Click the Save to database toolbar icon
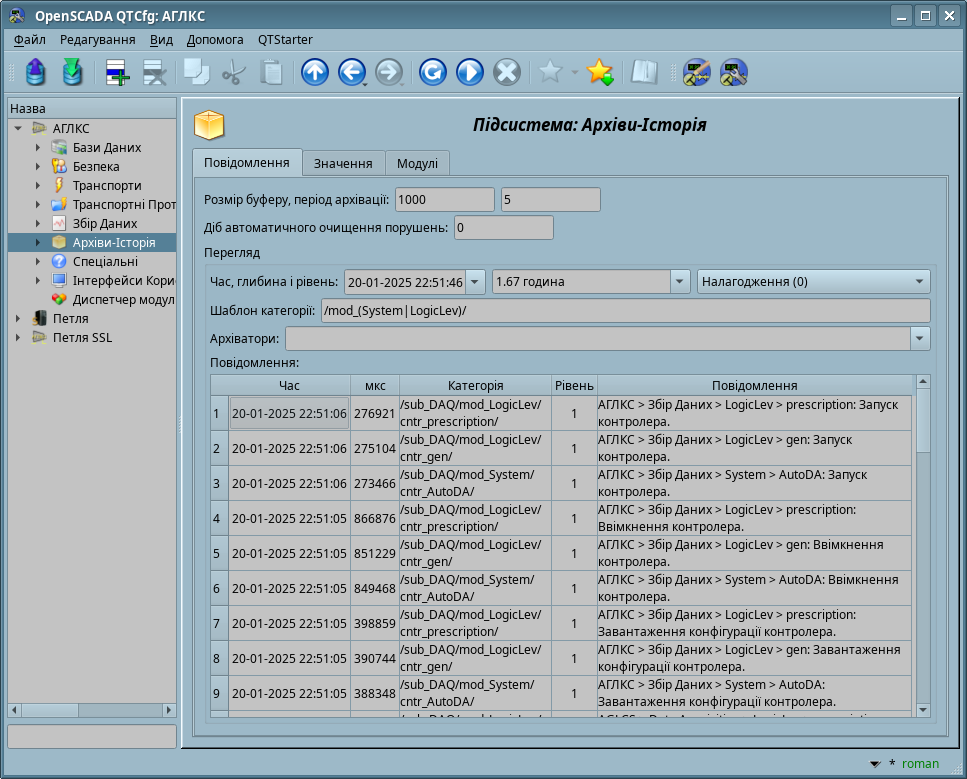 pyautogui.click(x=72, y=72)
